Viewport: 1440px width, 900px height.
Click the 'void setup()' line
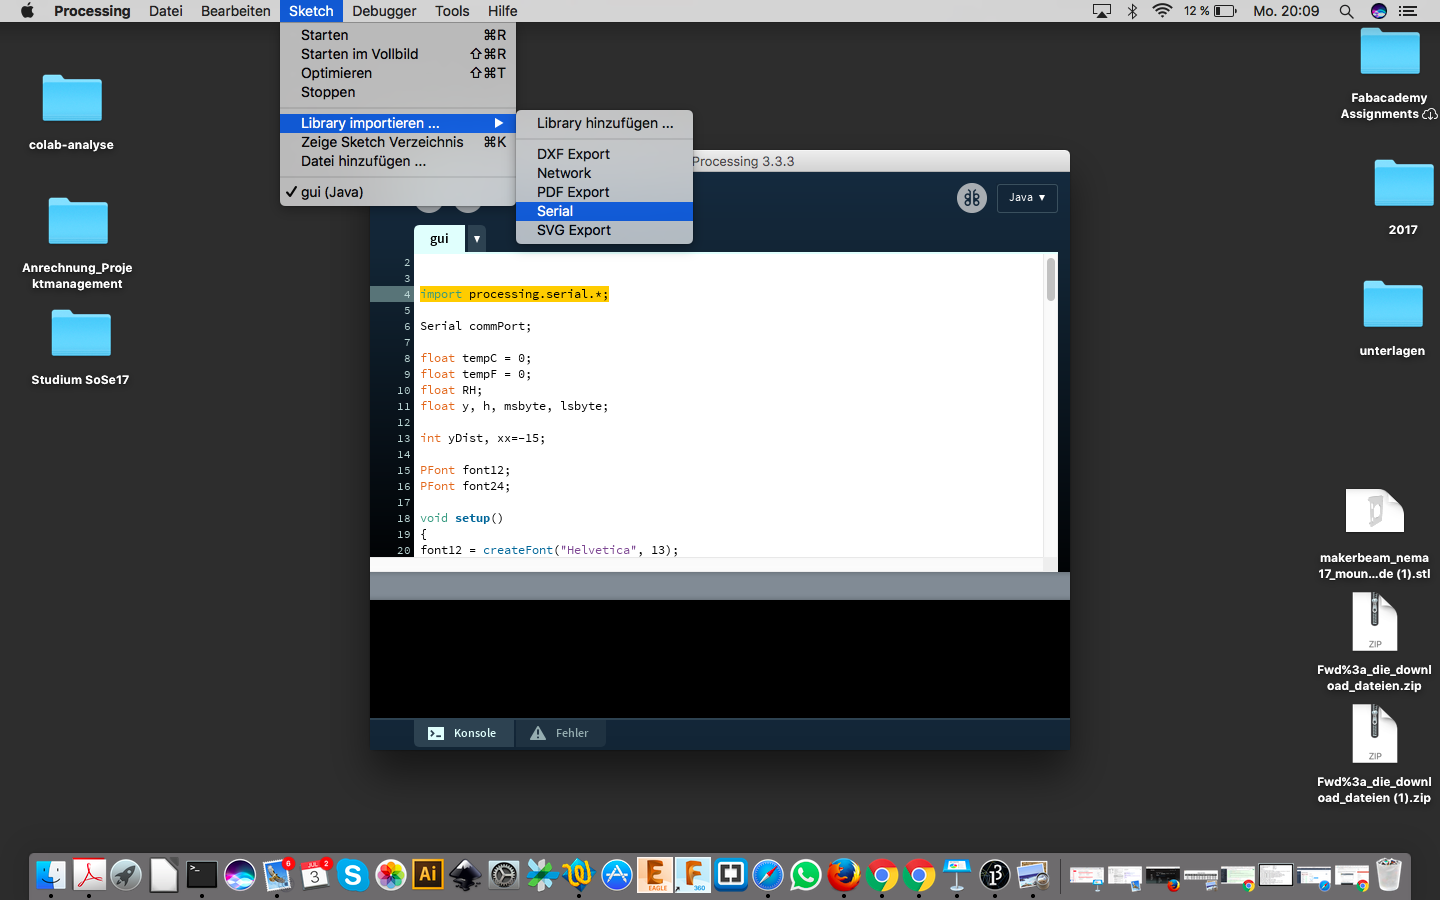[462, 518]
